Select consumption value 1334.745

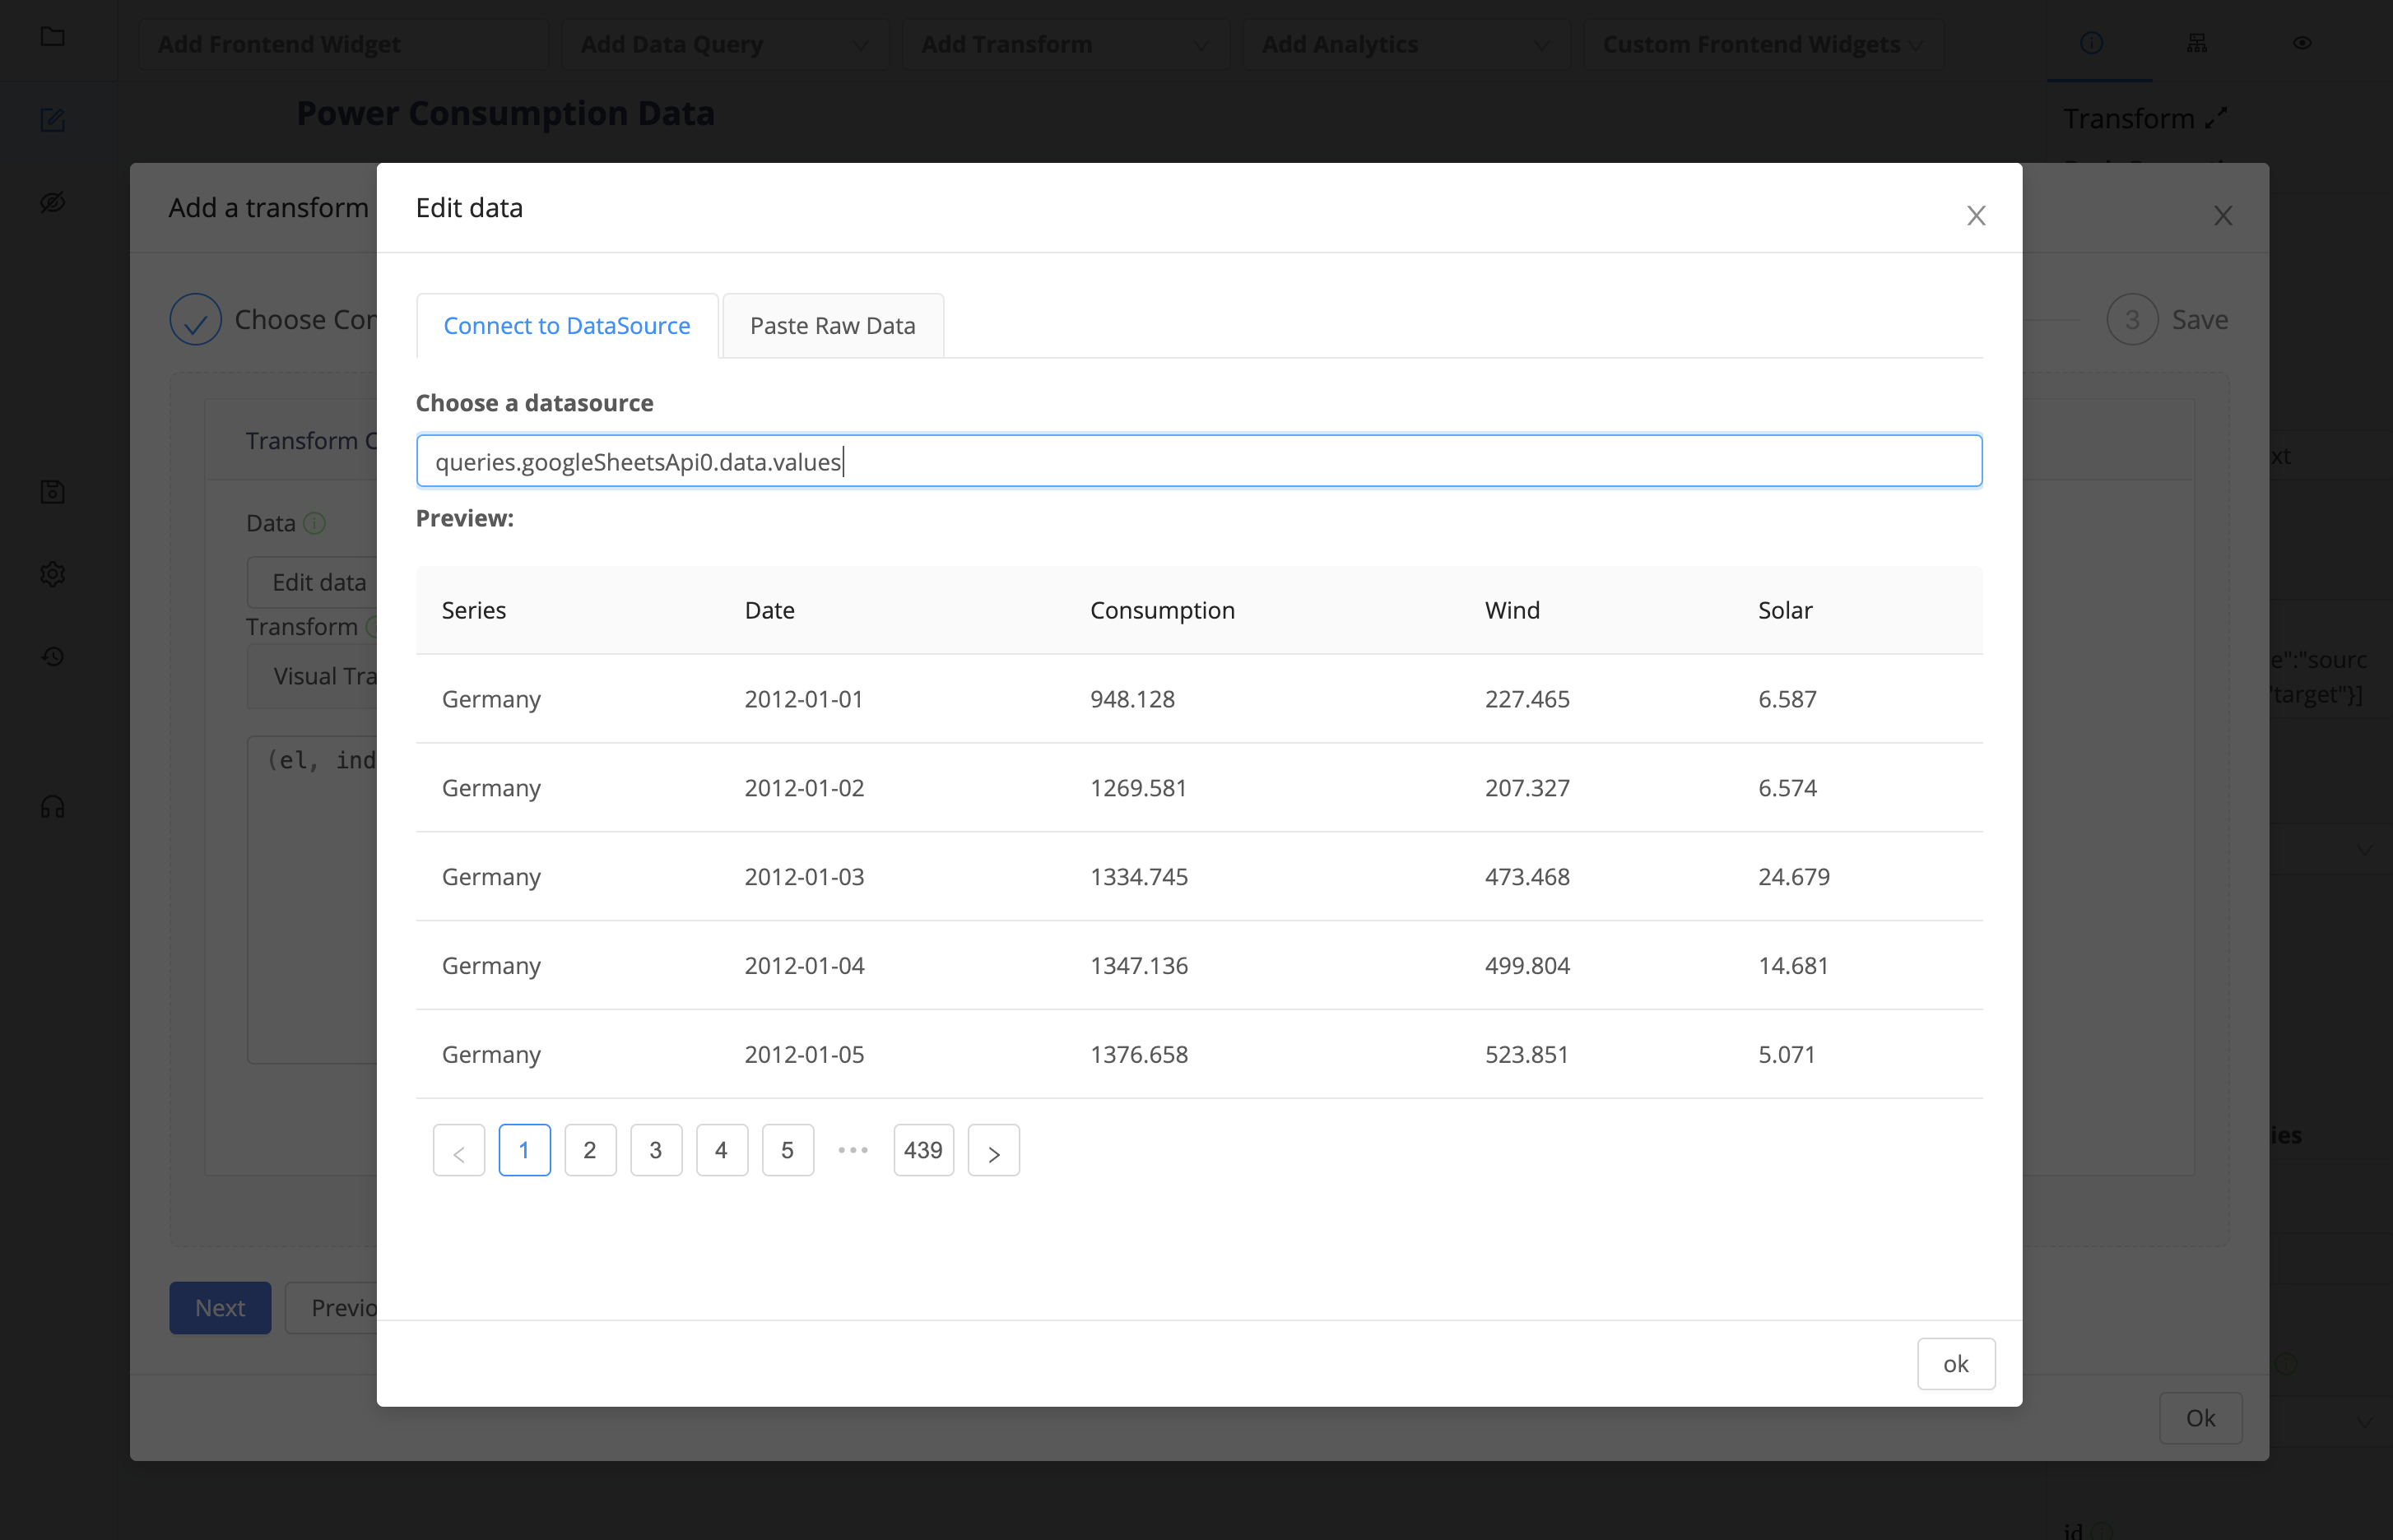click(1139, 877)
